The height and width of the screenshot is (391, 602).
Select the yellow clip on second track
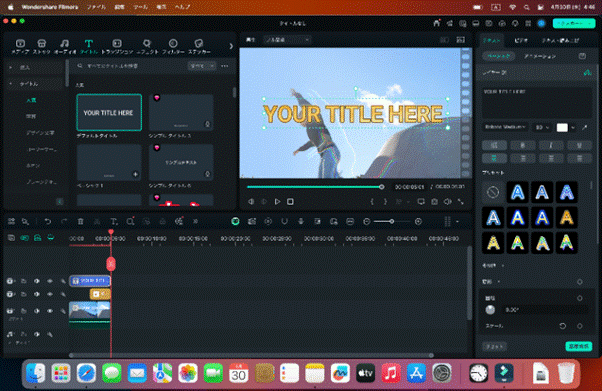pos(100,294)
